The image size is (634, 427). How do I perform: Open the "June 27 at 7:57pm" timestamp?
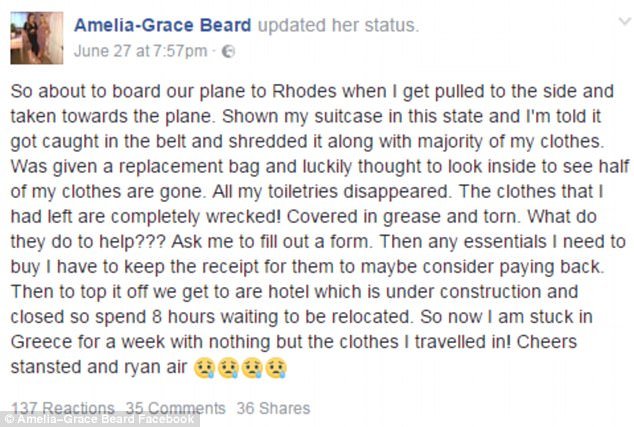139,50
